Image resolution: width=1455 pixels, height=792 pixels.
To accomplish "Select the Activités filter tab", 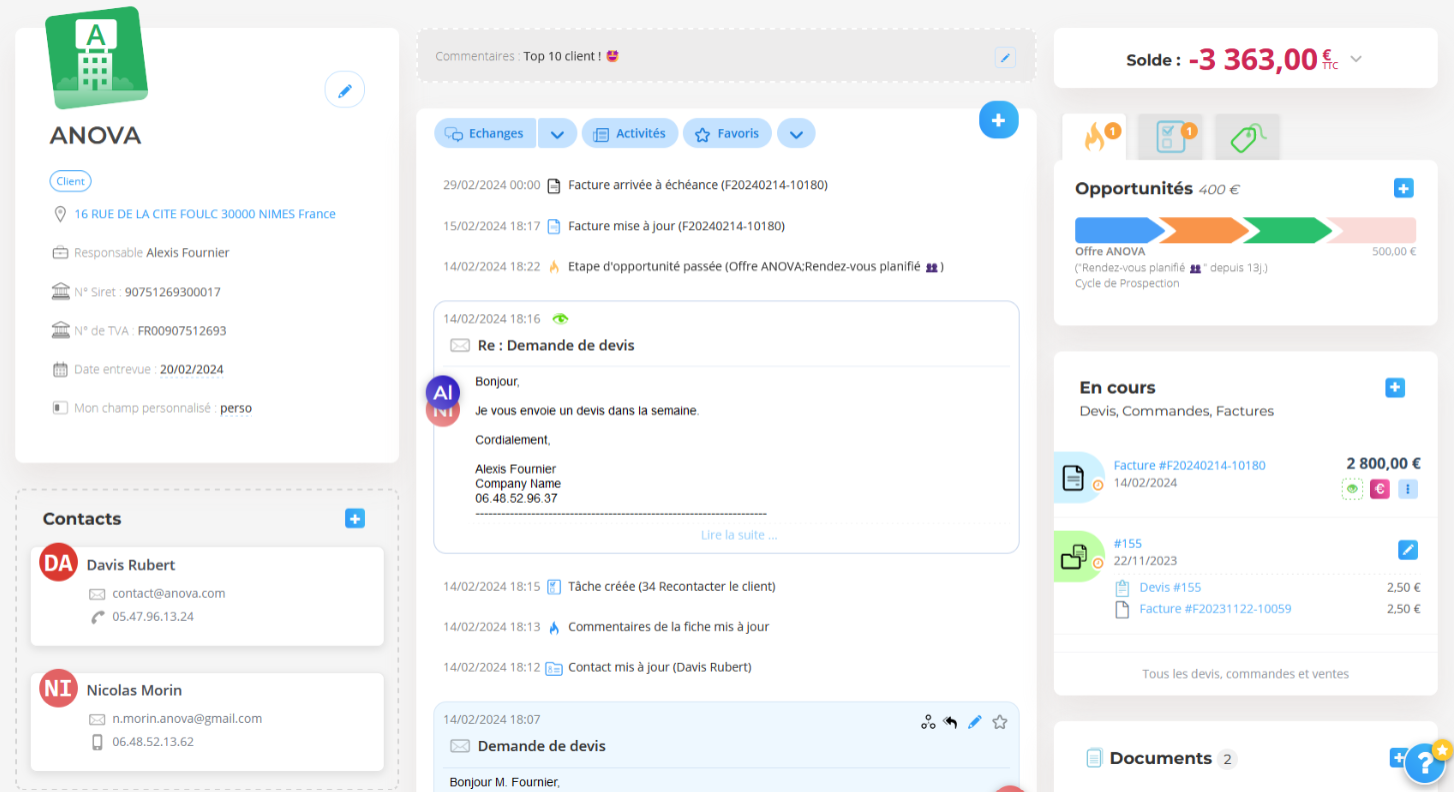I will [x=630, y=133].
